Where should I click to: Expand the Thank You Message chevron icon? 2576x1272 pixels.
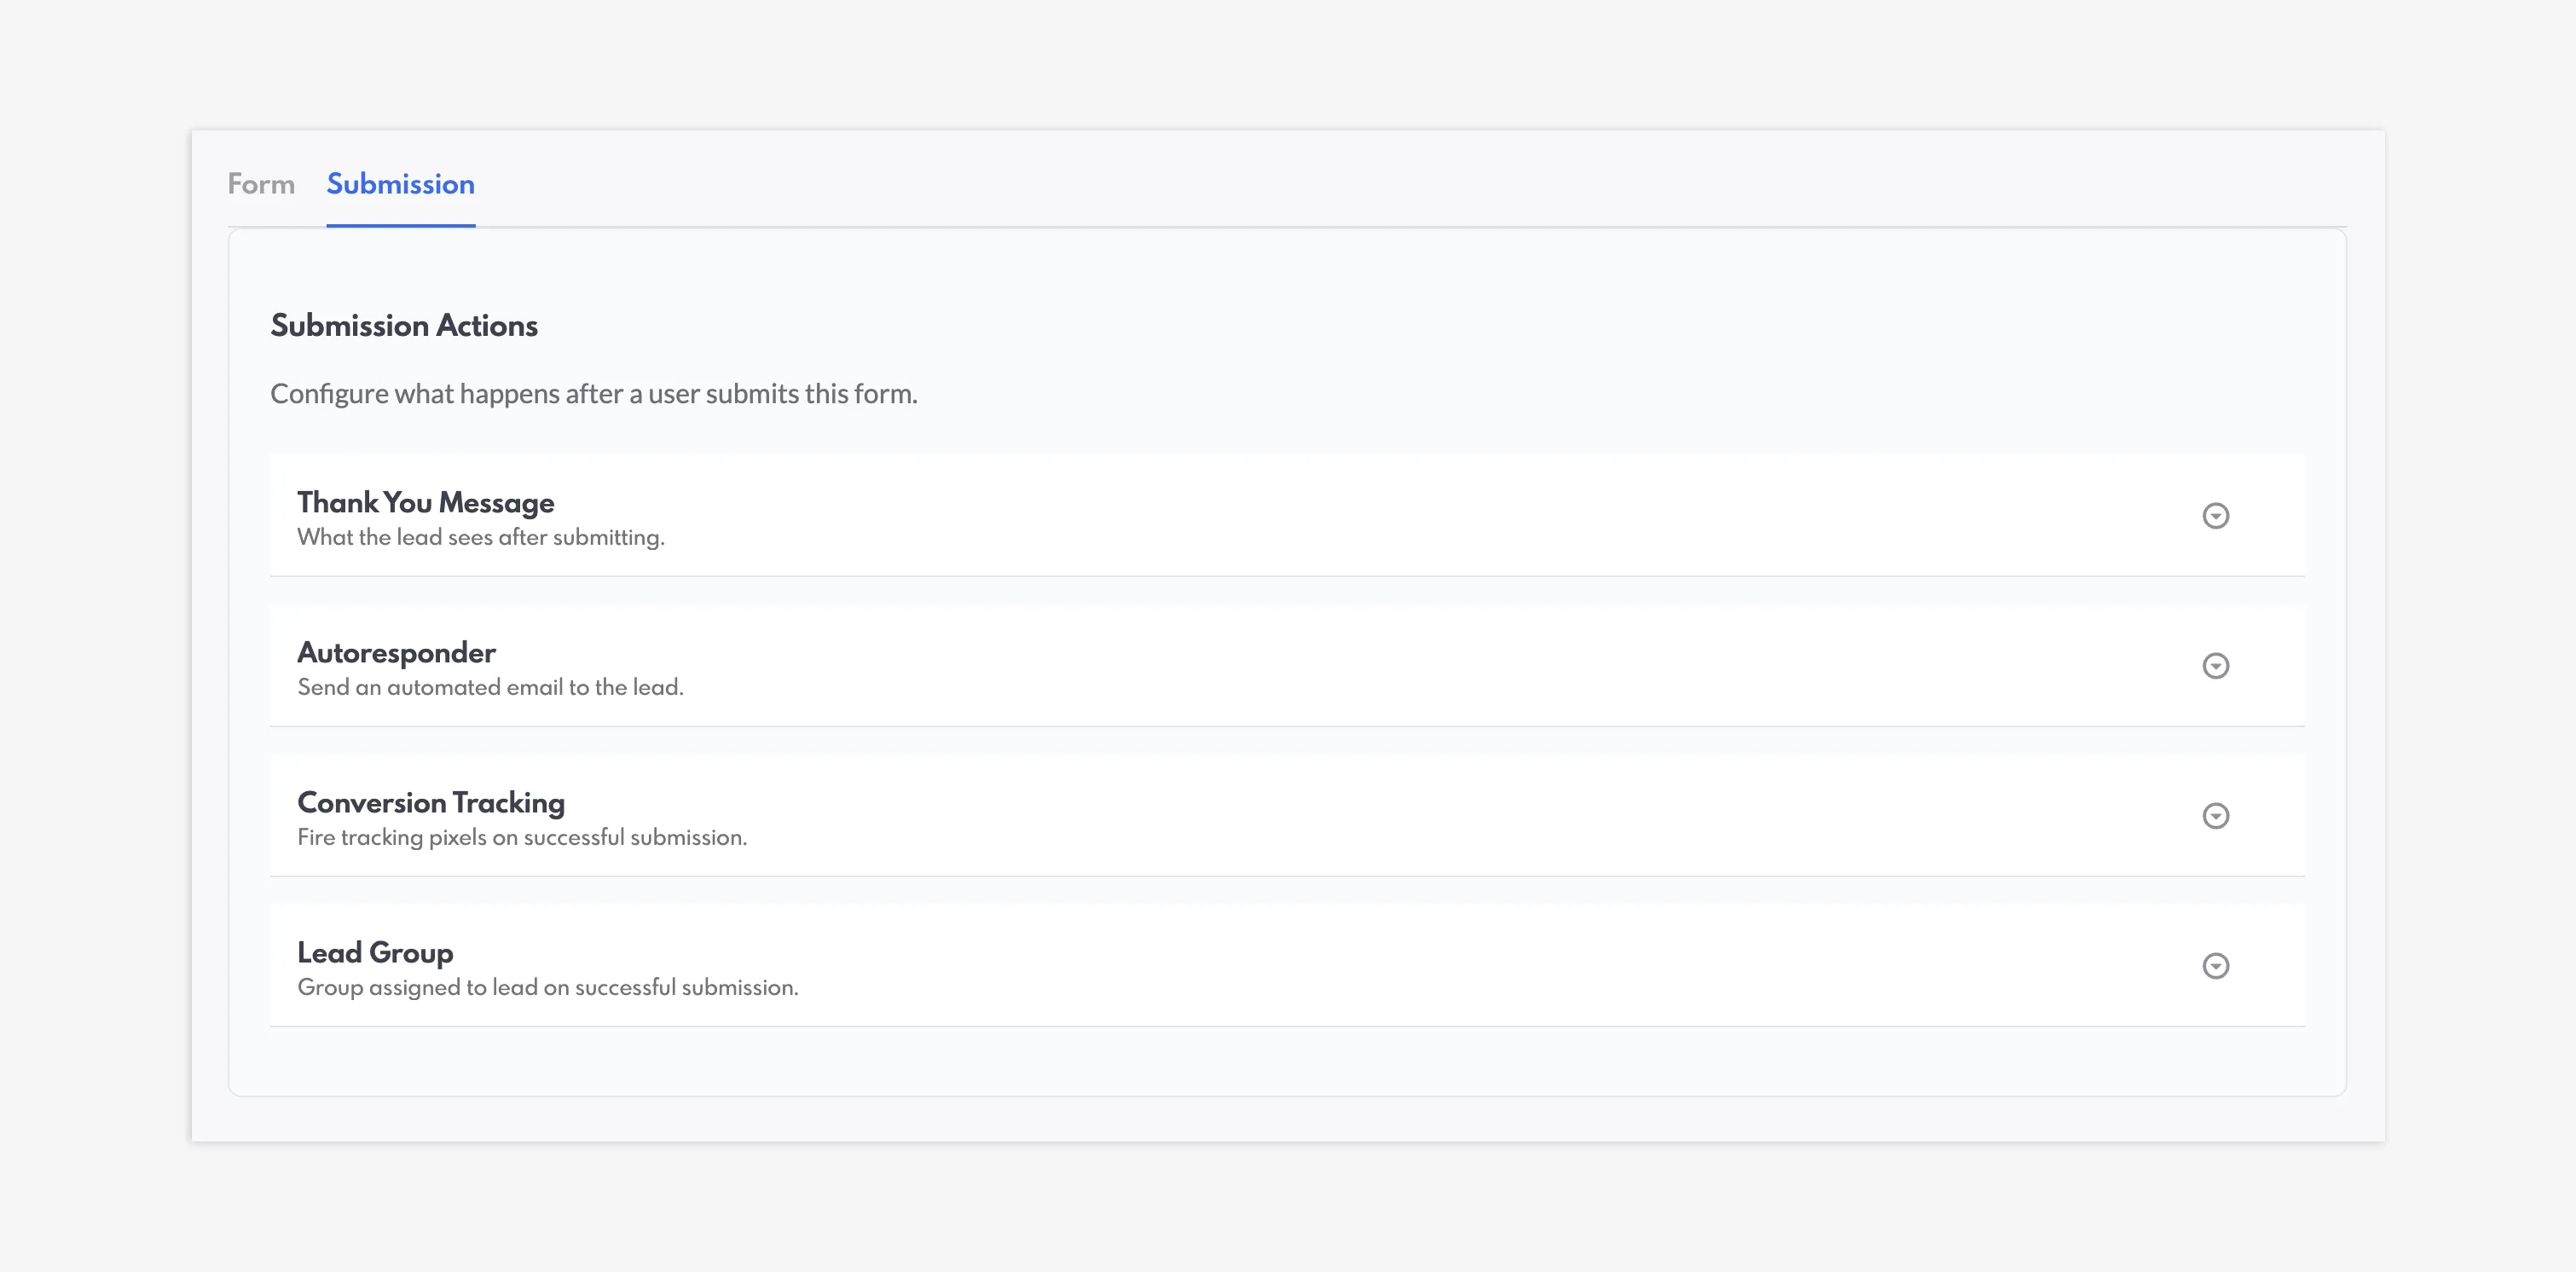pos(2215,515)
